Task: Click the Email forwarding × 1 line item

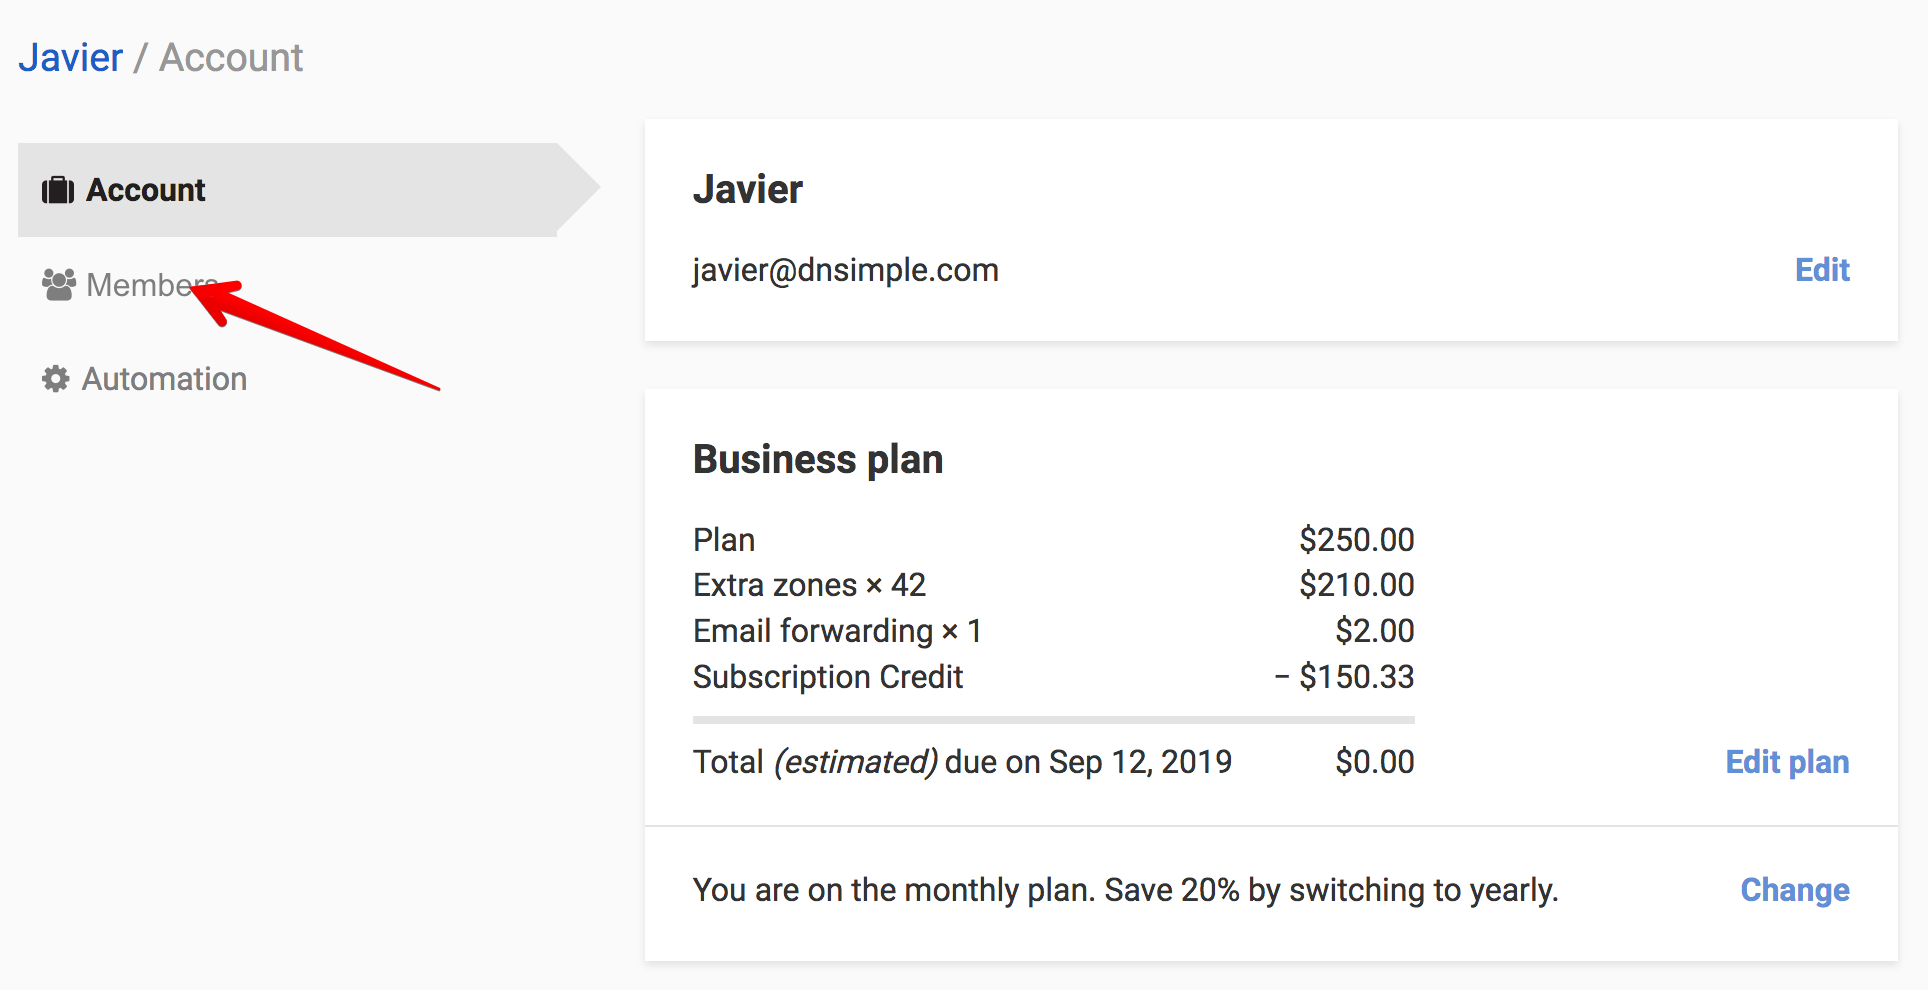Action: [x=837, y=631]
